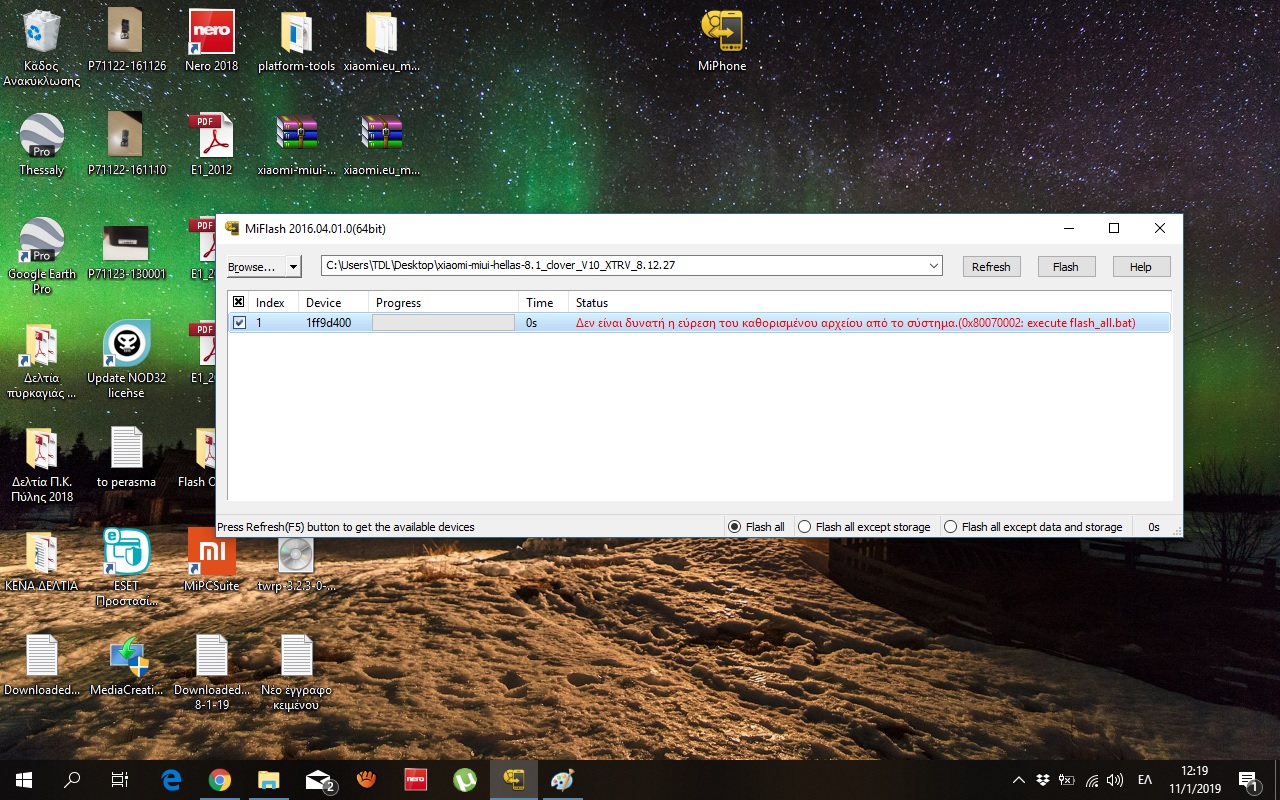Click the Status column header

592,303
